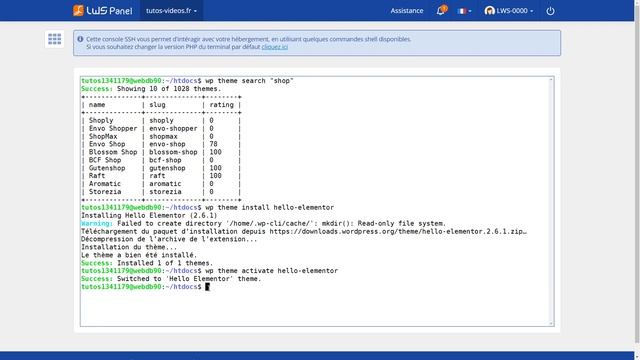
Task: Click the 'gutenshop' slug
Action: tap(167, 168)
